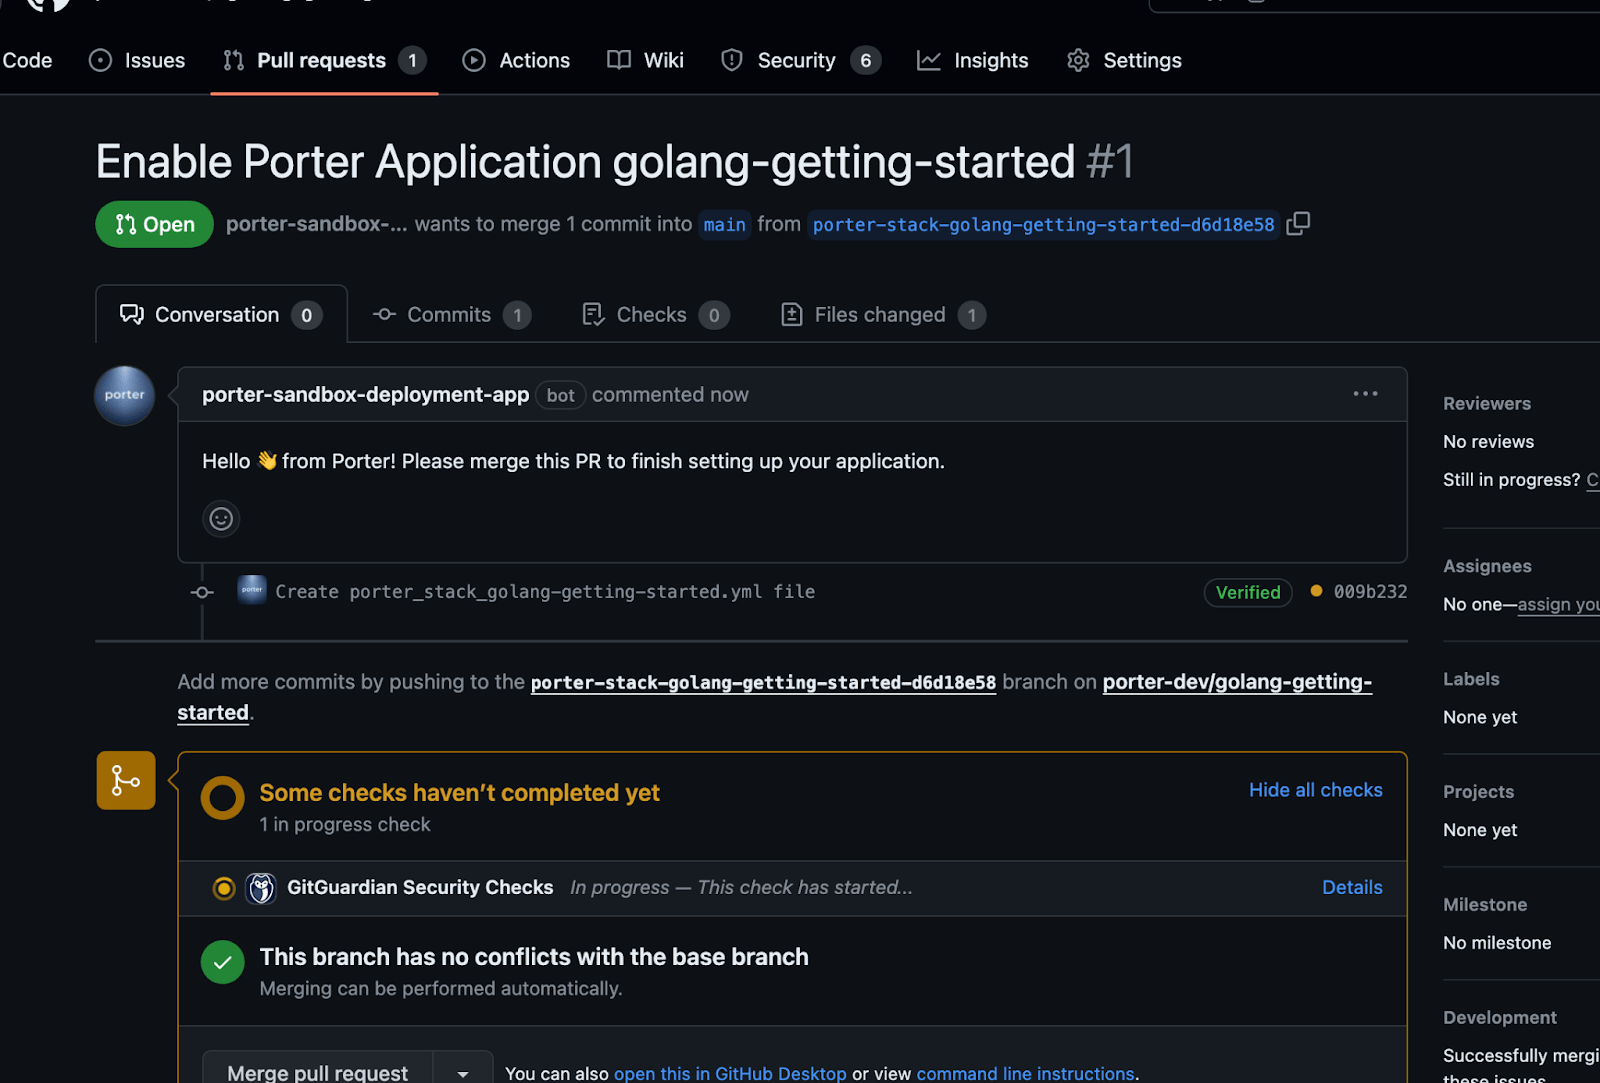The width and height of the screenshot is (1600, 1083).
Task: Click the porter-stack-golang-getting-started-d6d18e58 head branch link in header
Action: 1043,225
